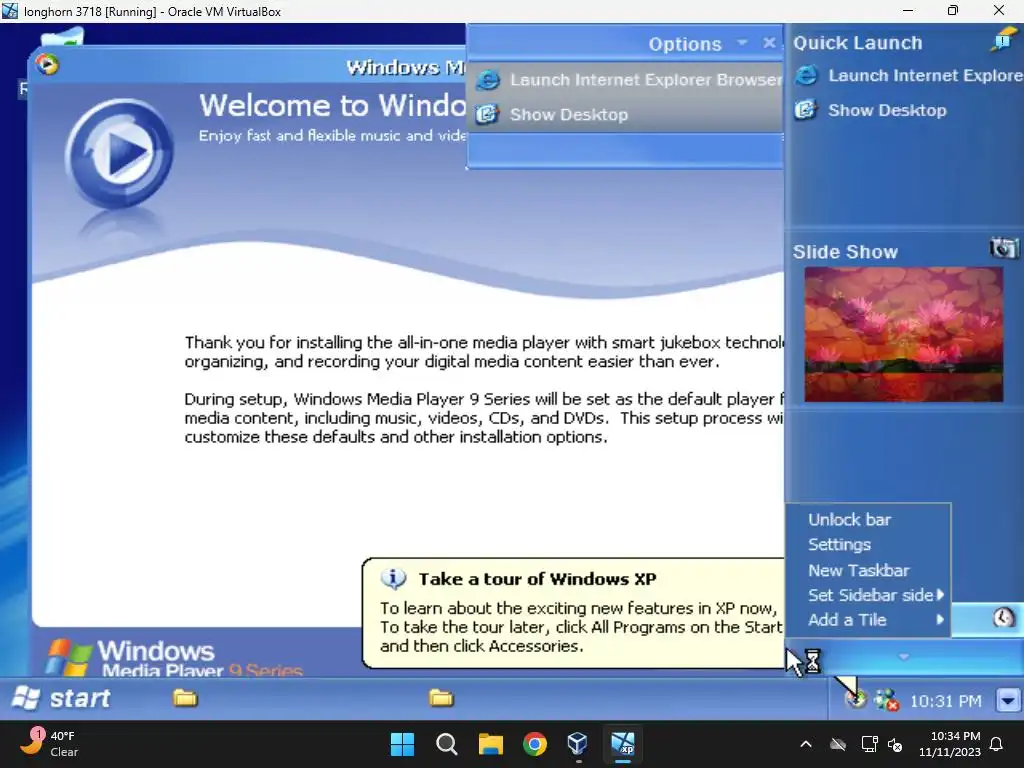Click Launch Internet Explorer text in the sidebar

[x=925, y=76]
